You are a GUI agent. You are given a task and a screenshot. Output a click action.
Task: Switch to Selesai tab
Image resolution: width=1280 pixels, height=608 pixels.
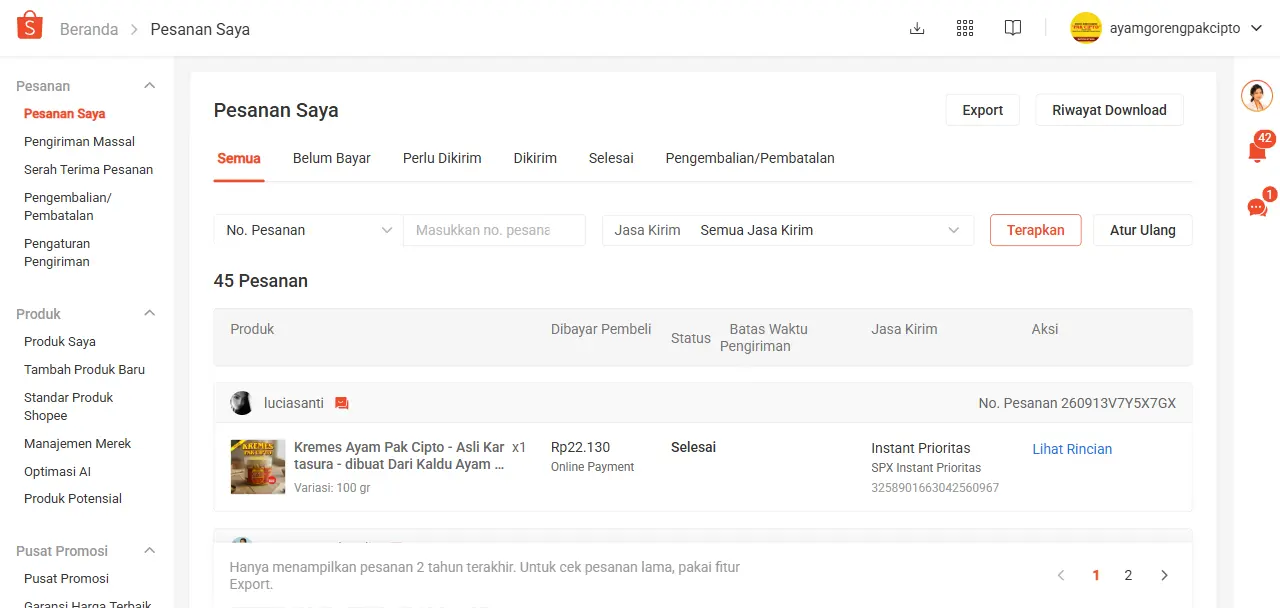(611, 158)
